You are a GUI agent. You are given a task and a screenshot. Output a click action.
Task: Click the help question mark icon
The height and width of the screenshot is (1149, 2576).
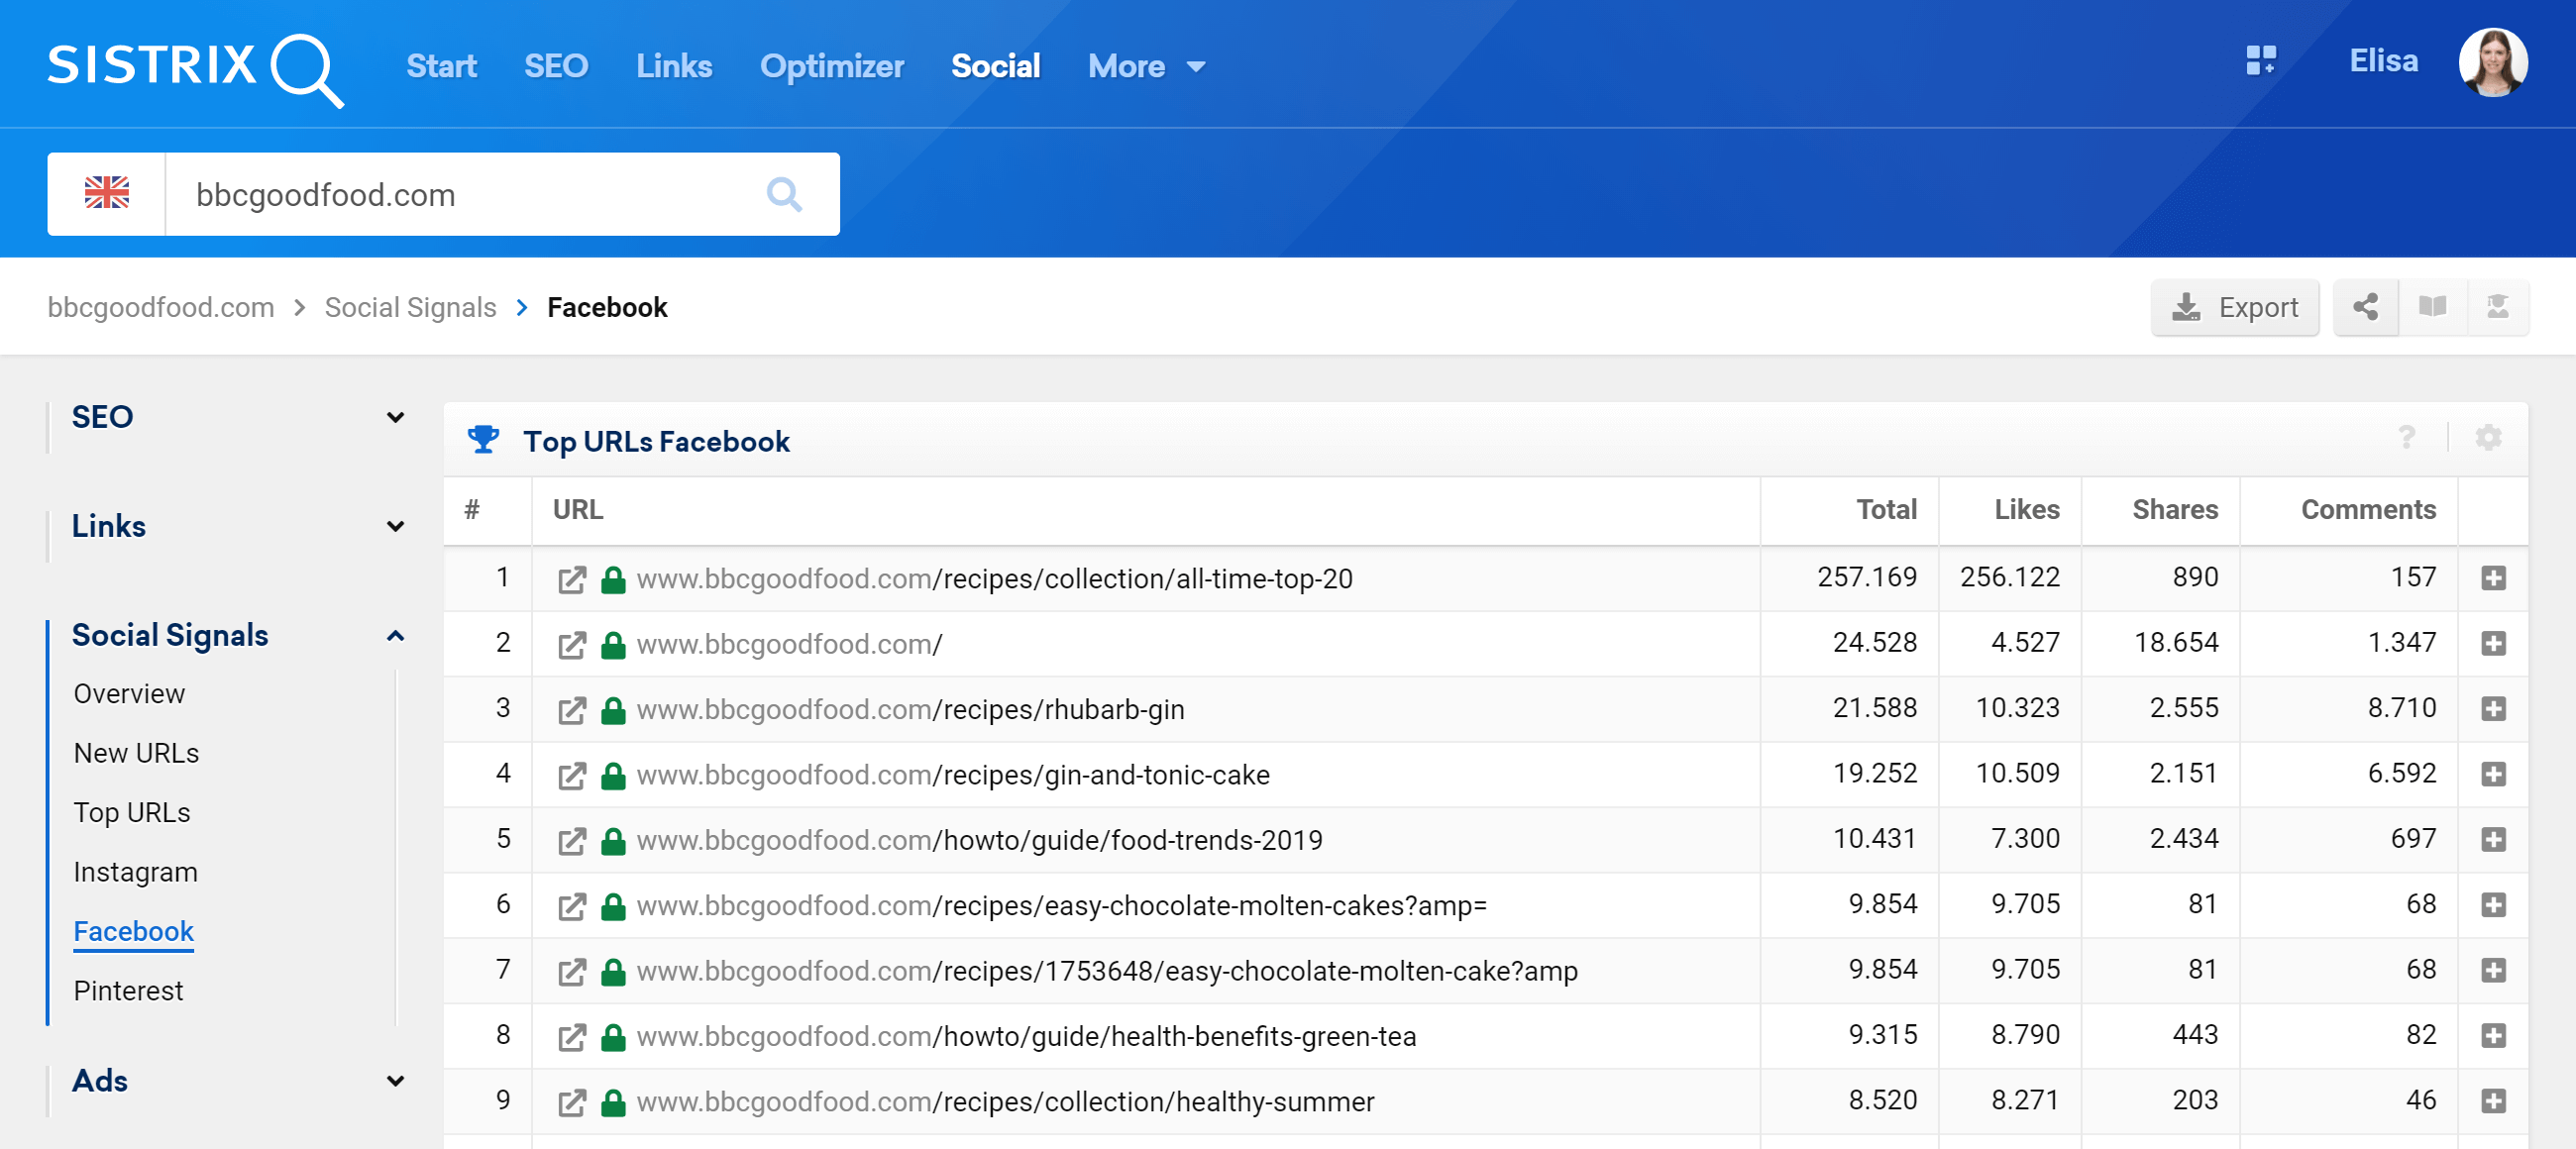click(2406, 438)
